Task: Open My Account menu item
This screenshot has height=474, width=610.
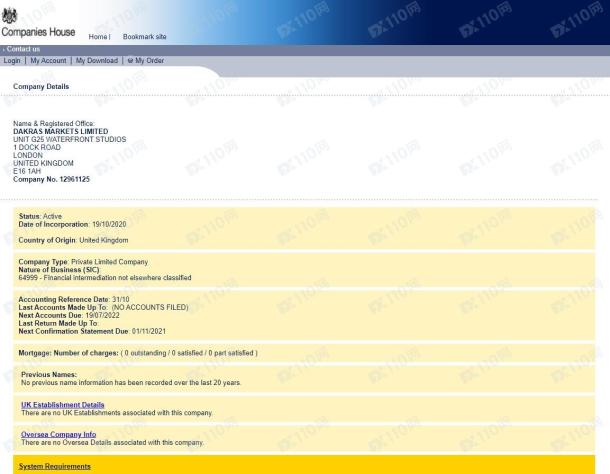Action: coord(48,61)
